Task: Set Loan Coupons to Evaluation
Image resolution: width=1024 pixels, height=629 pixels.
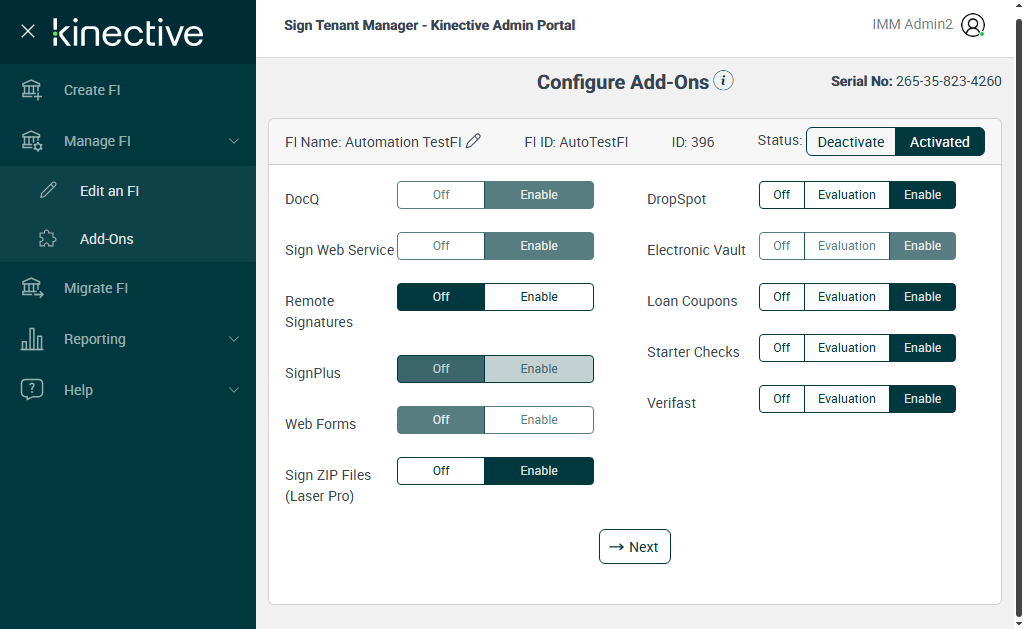Action: click(846, 297)
